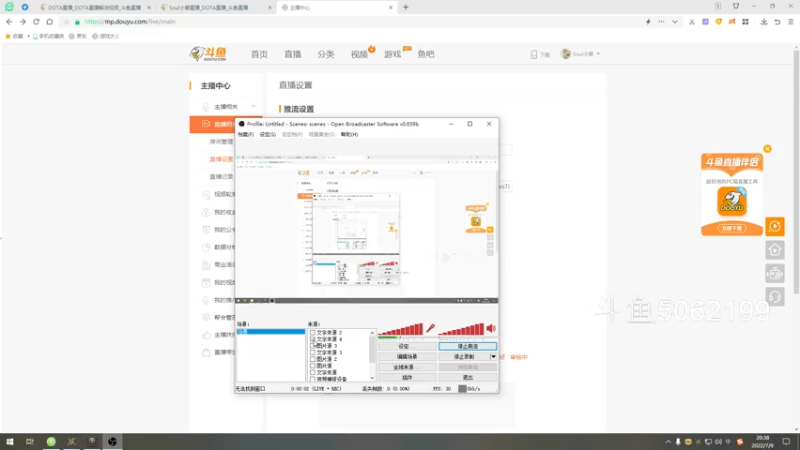This screenshot has width=800, height=450.
Task: Open the stop-recording dropdown arrow in OBS
Action: pyautogui.click(x=493, y=357)
